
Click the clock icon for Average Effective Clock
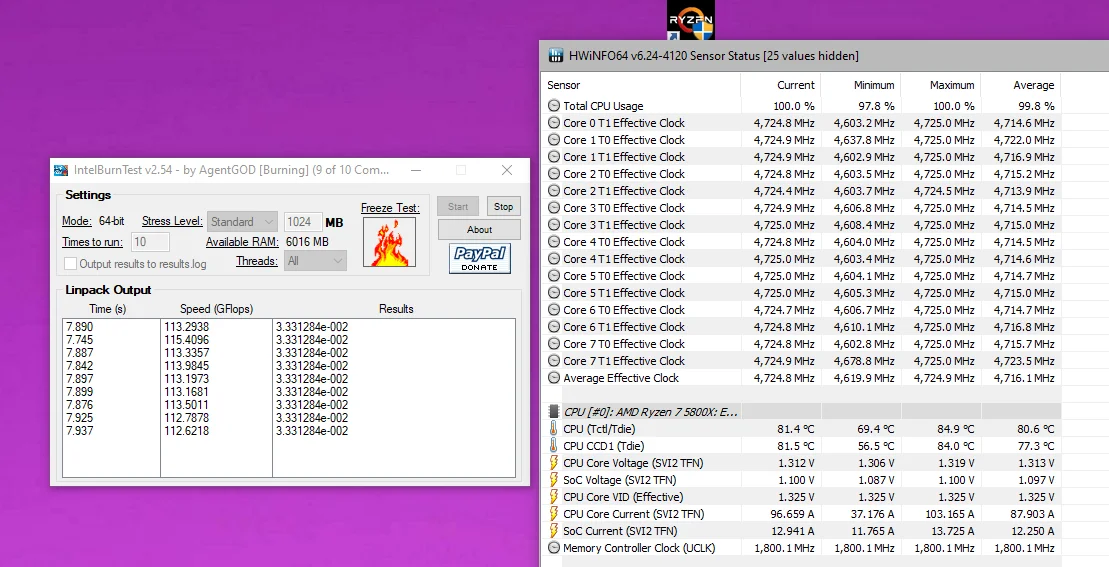coord(554,378)
